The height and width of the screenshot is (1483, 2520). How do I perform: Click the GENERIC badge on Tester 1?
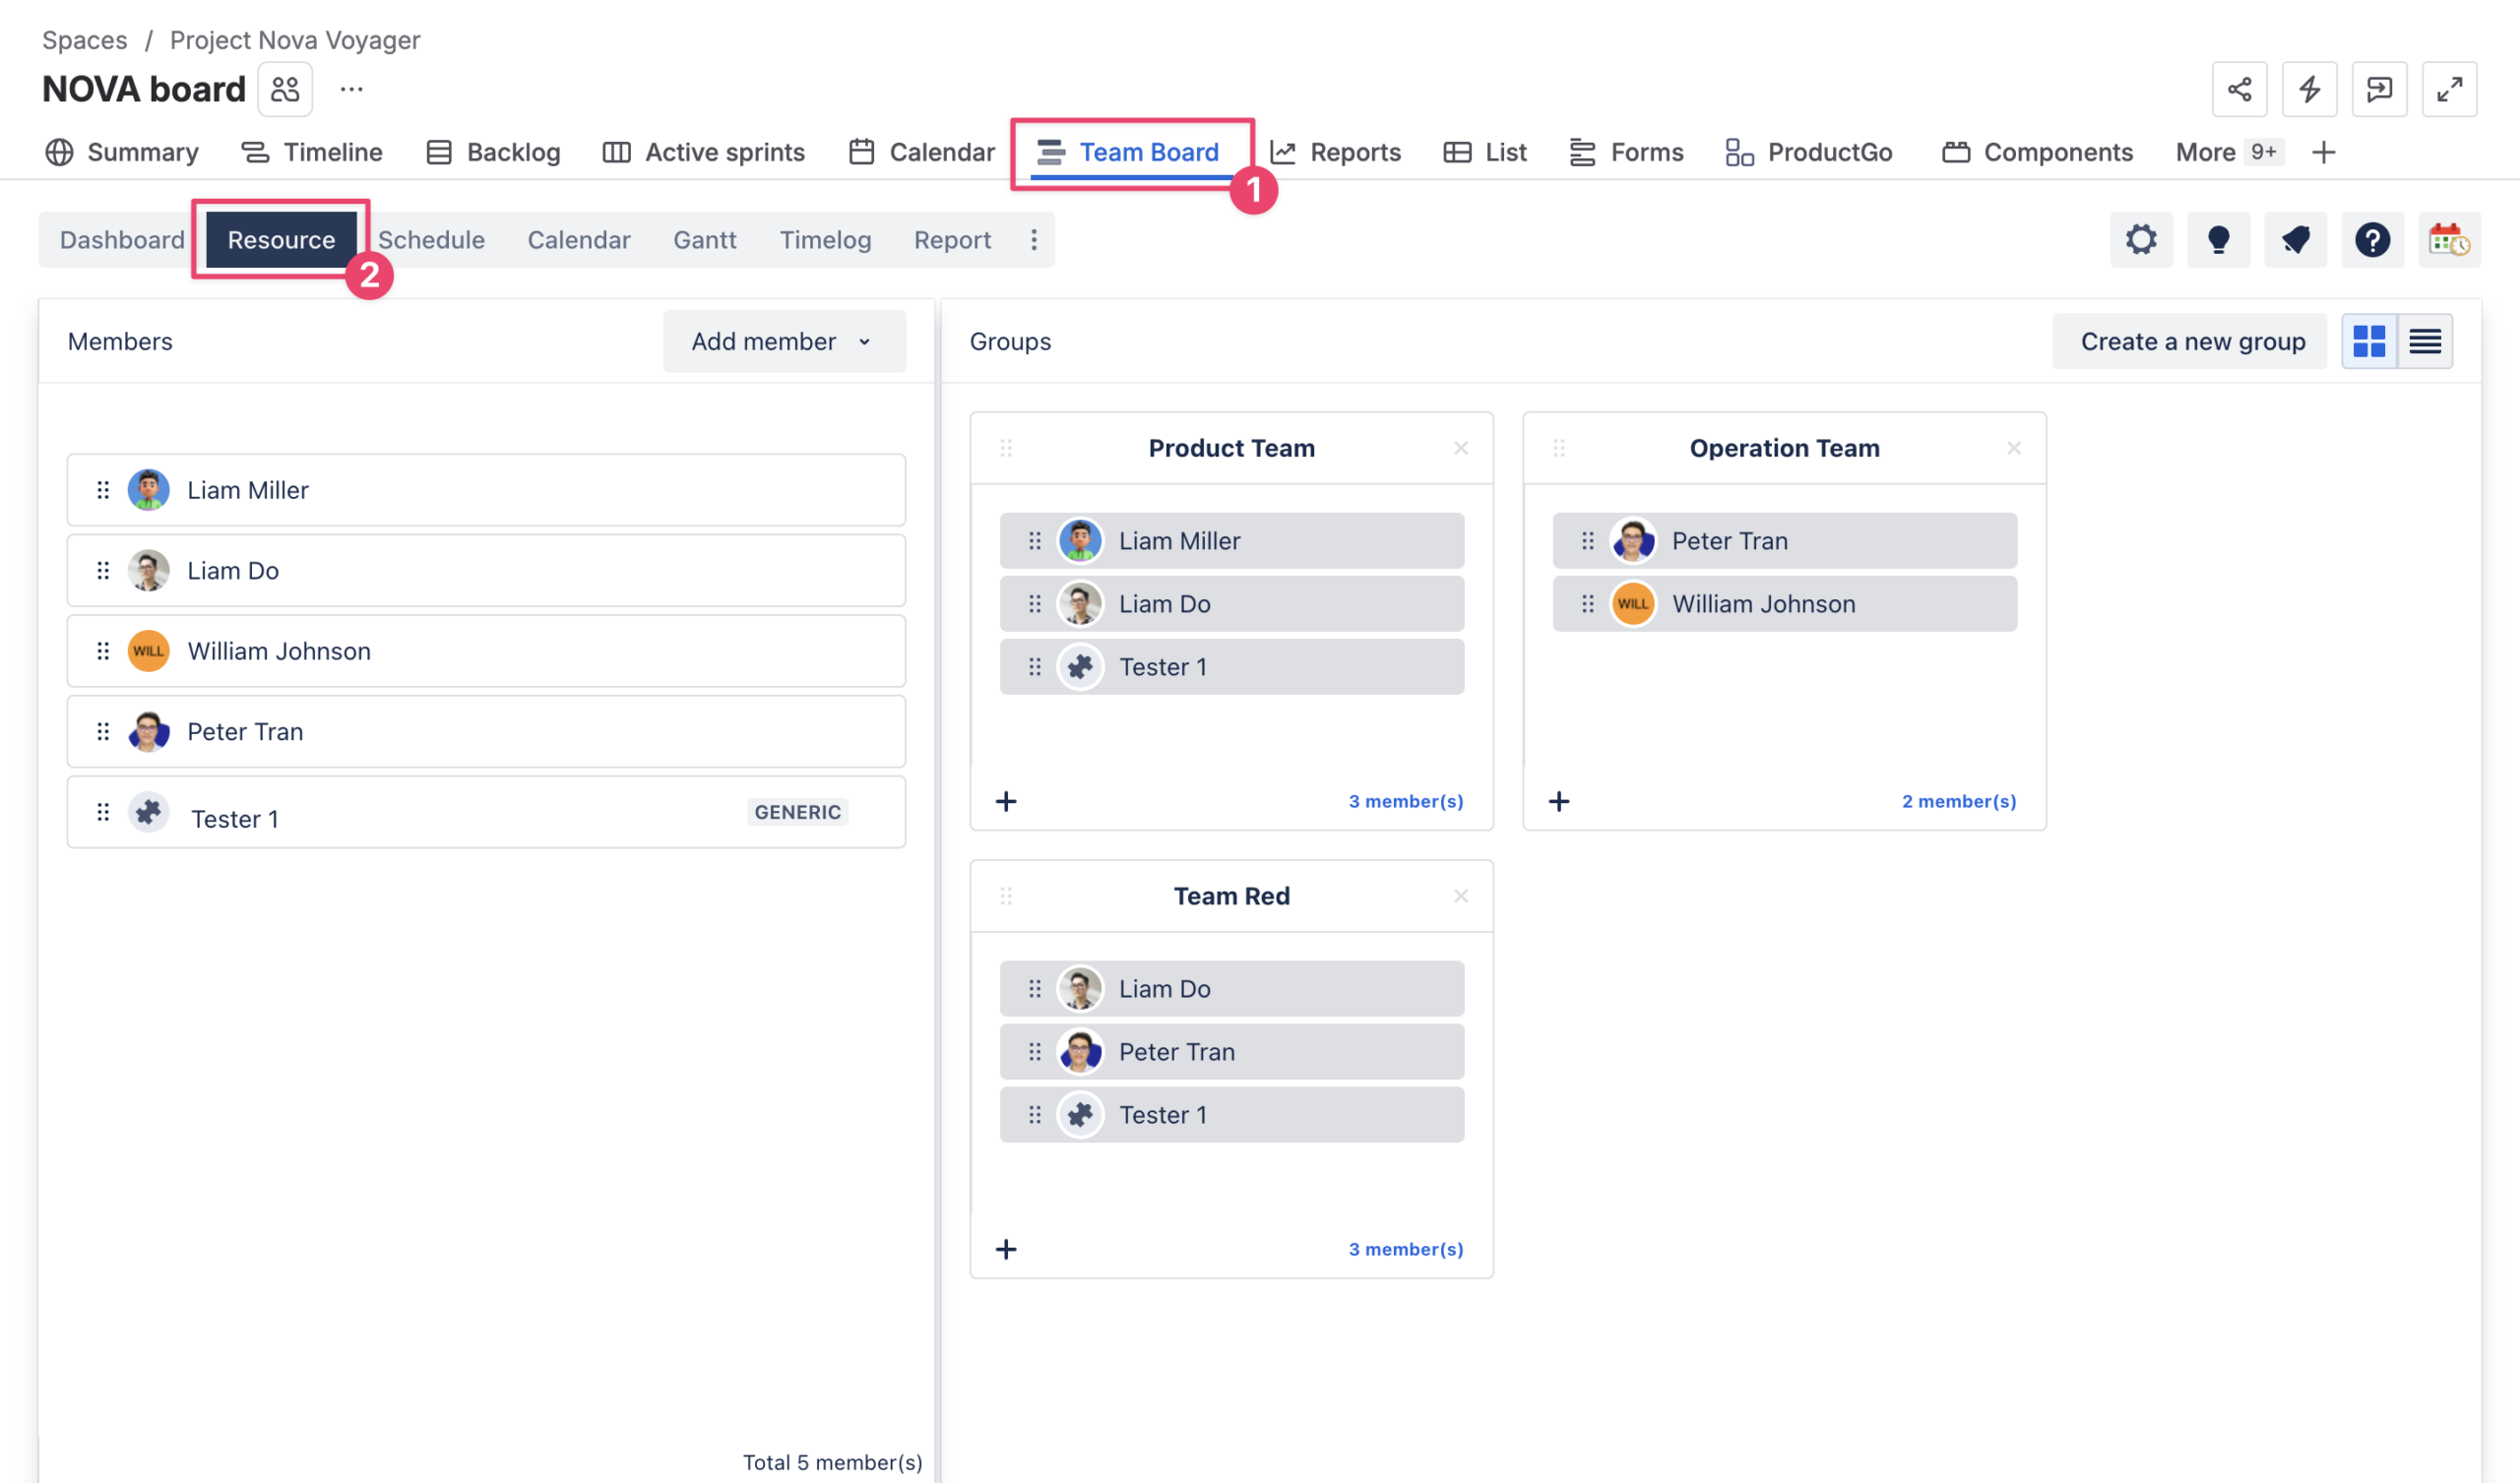[797, 812]
